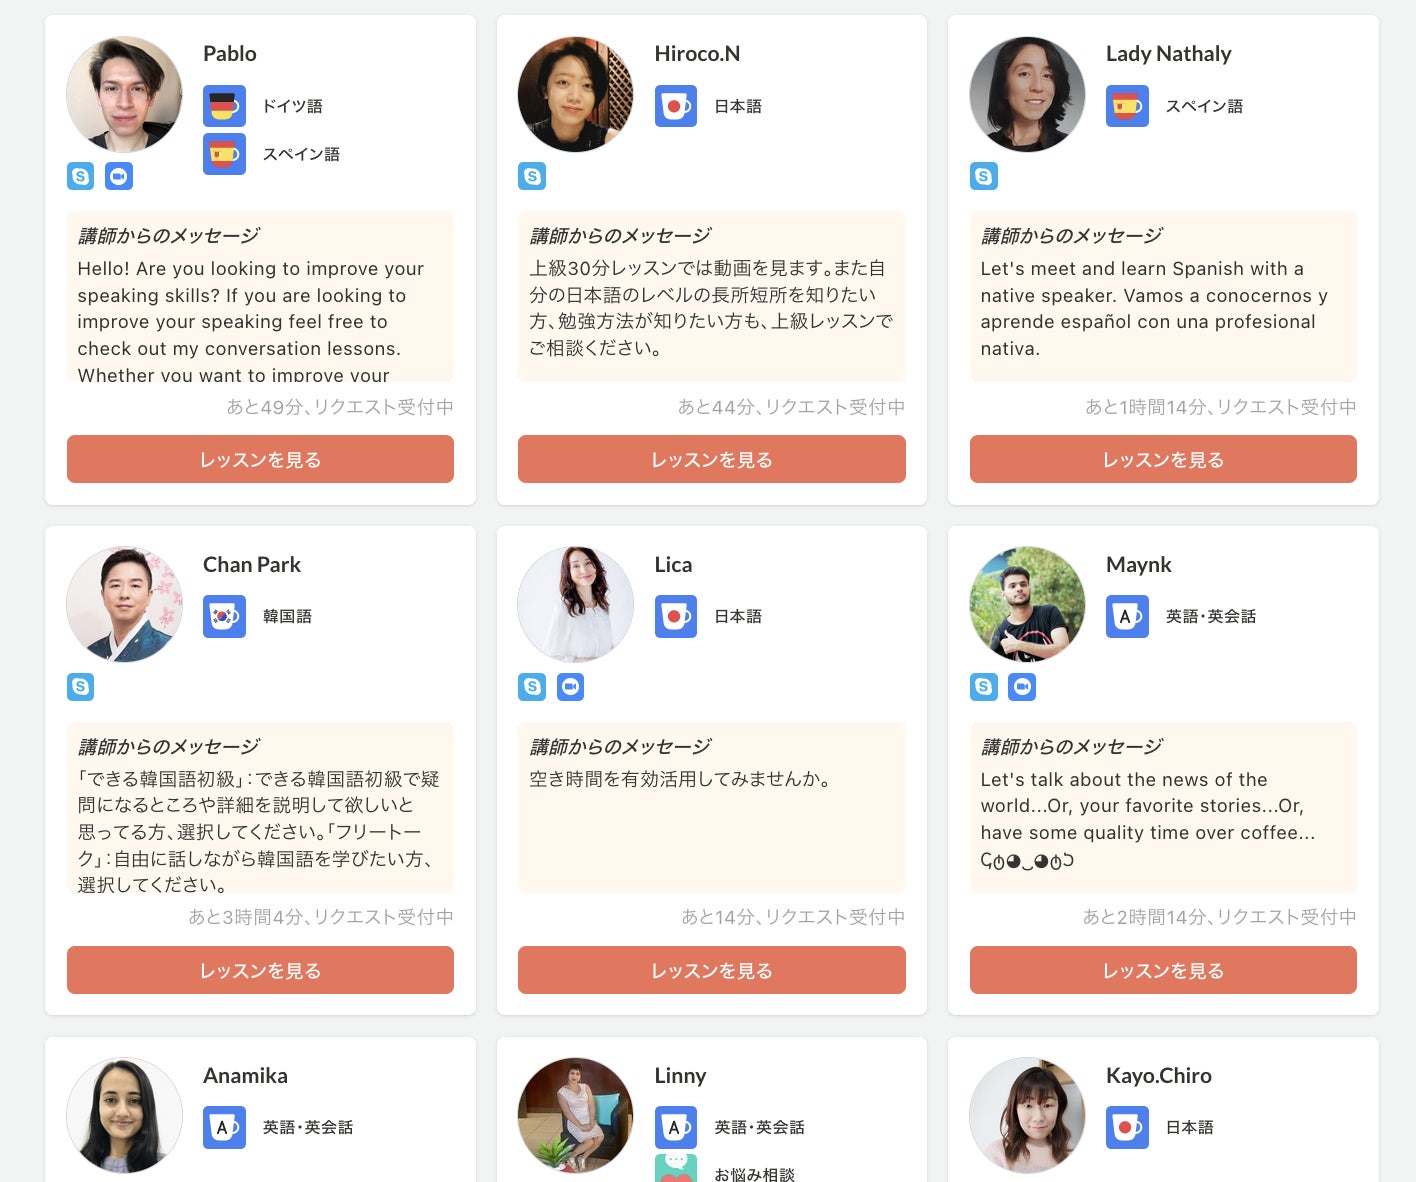Click Linny's English conversation cup icon

(676, 1128)
